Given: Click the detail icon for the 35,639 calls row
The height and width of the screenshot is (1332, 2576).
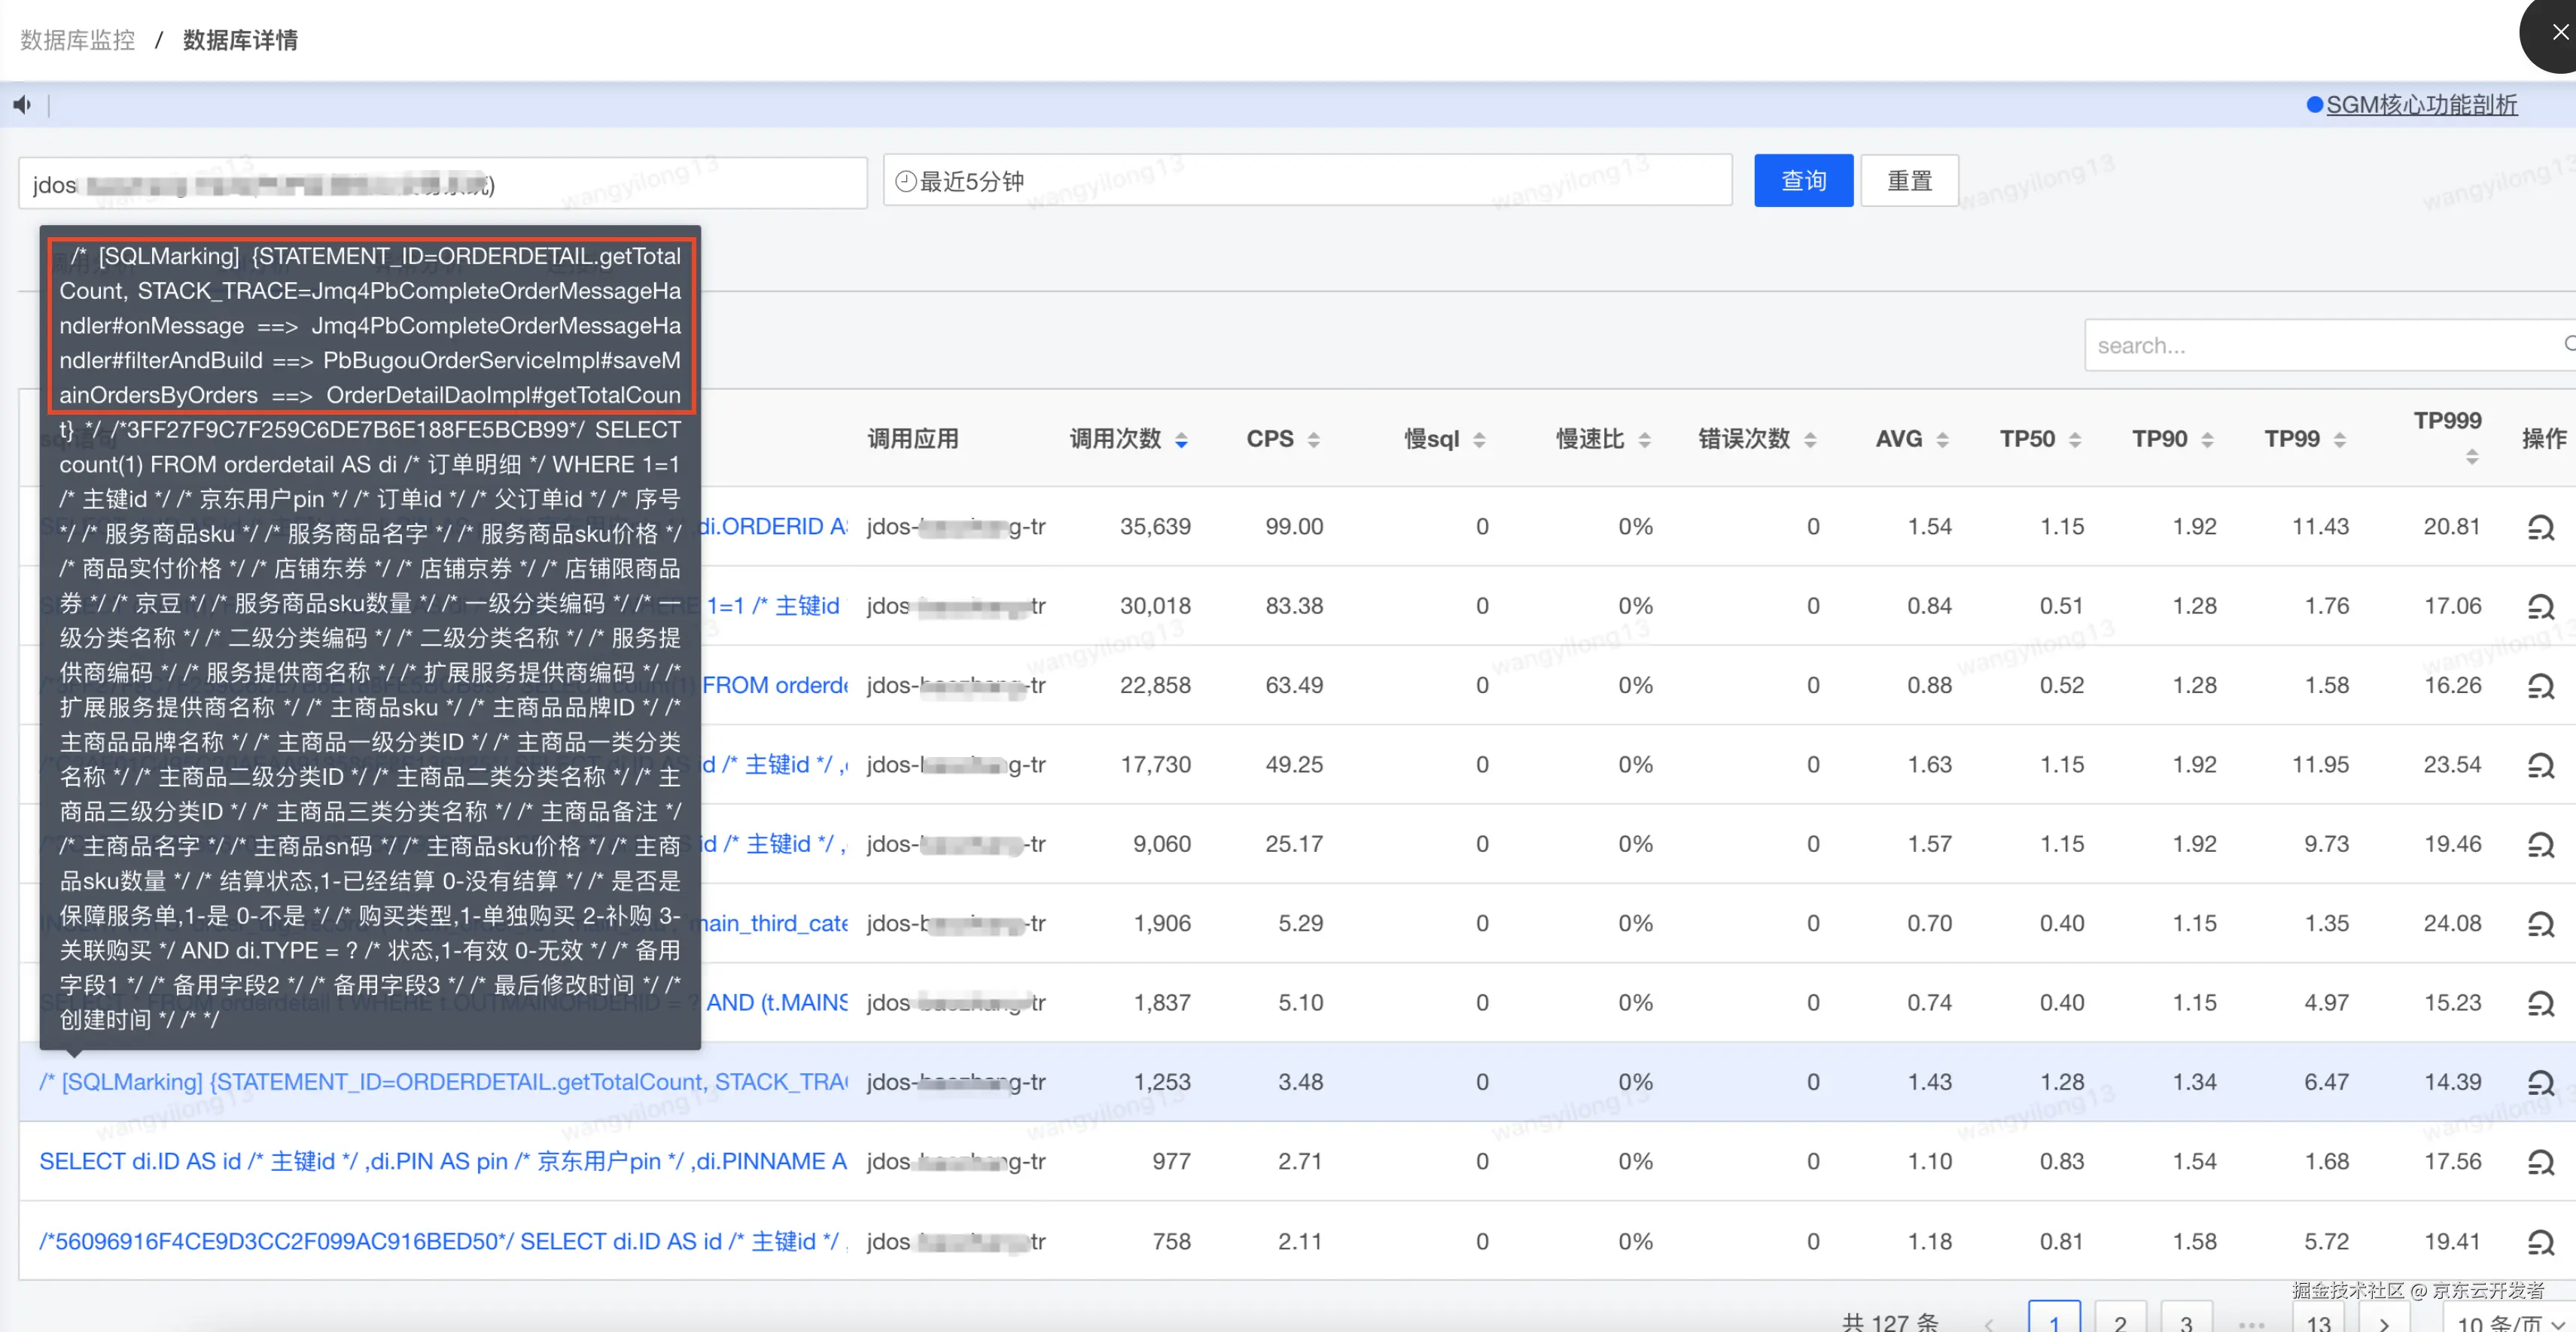Looking at the screenshot, I should click(x=2540, y=527).
